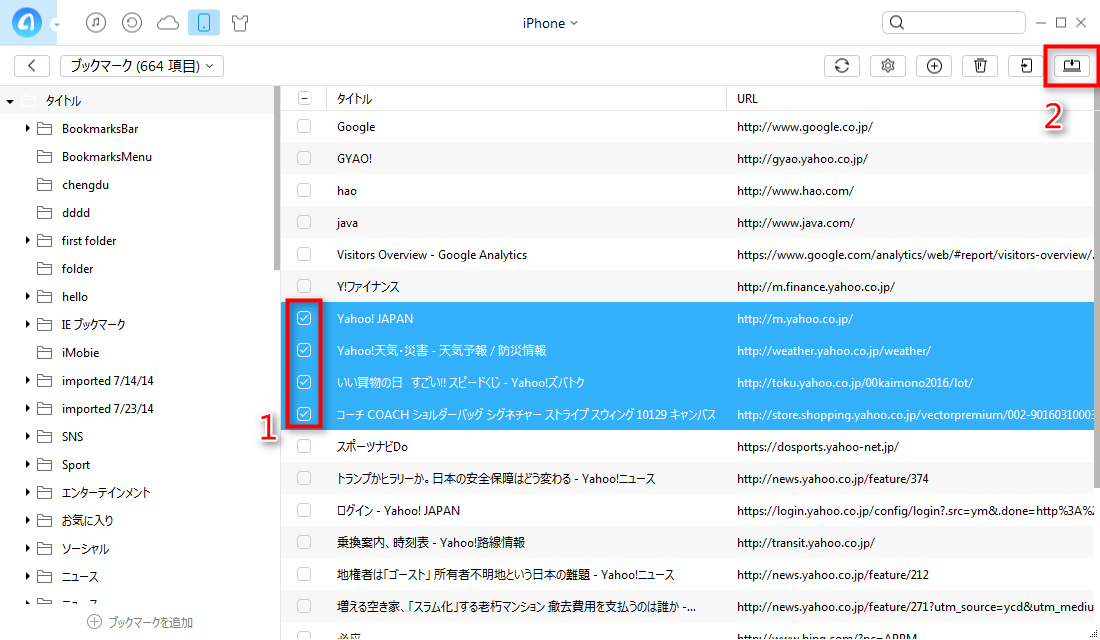Screen dimensions: 1100x640
Task: Open the iTunes backup restore icon
Action: coord(132,22)
